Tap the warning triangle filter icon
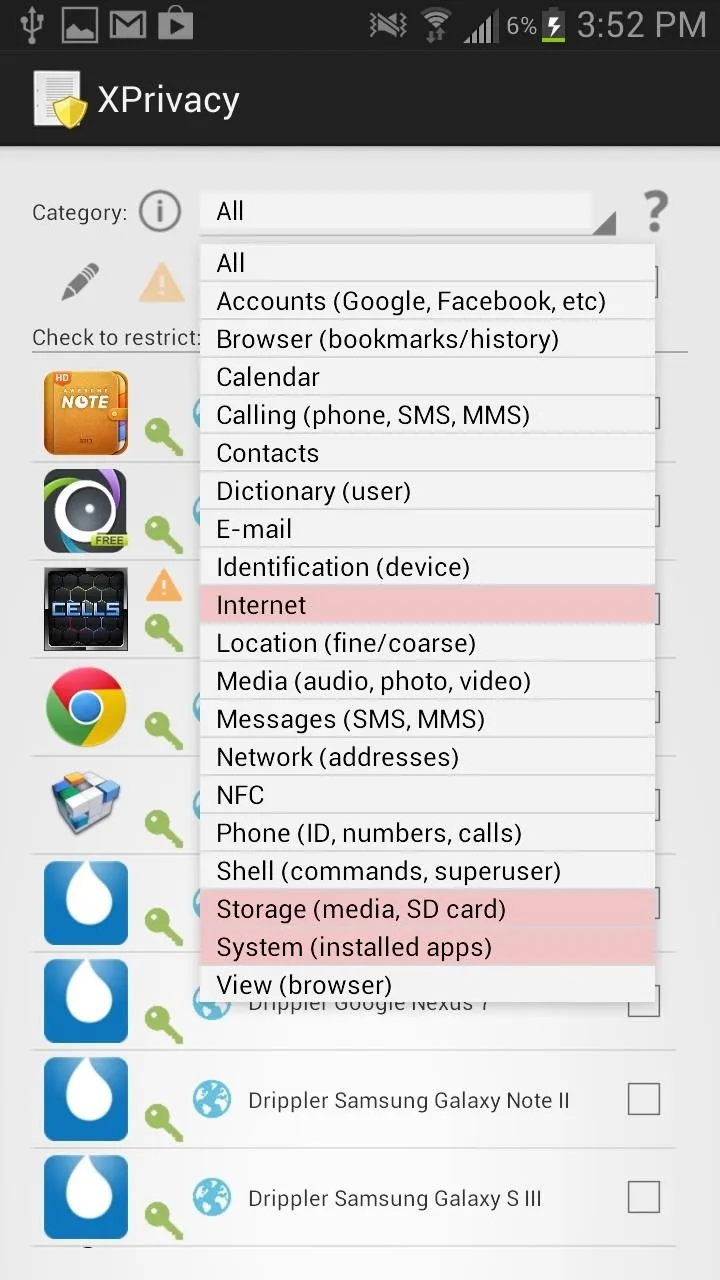The image size is (720, 1280). 161,282
